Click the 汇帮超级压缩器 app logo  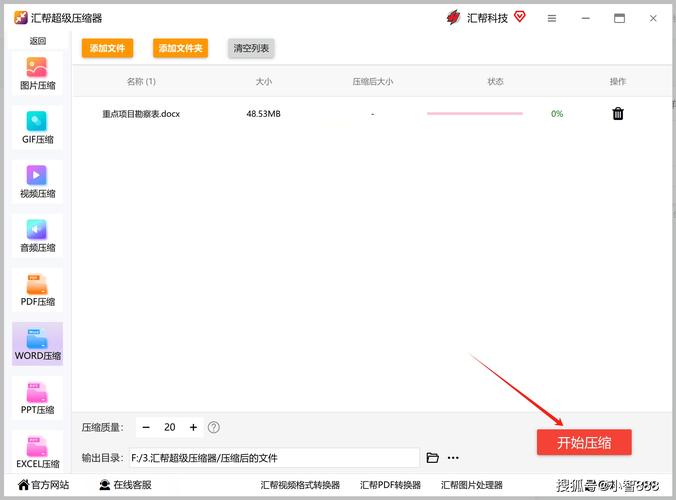21,18
